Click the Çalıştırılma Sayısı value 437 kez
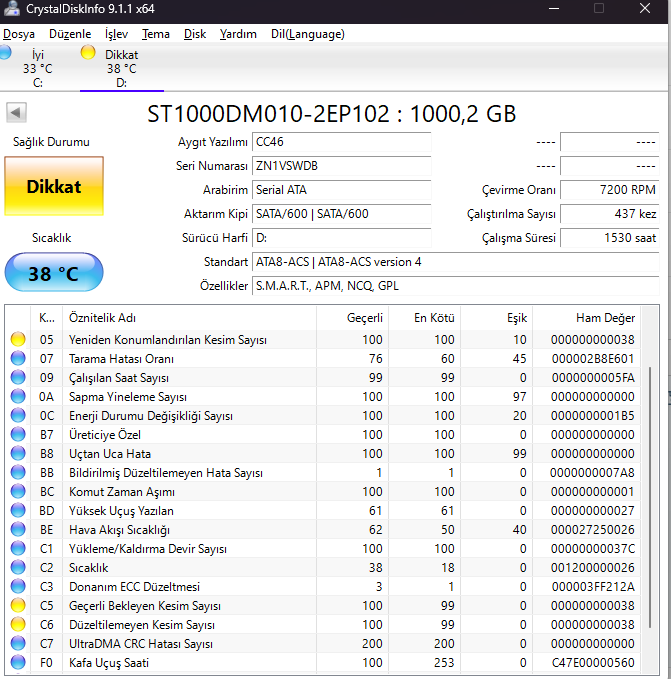This screenshot has height=679, width=671. (610, 214)
